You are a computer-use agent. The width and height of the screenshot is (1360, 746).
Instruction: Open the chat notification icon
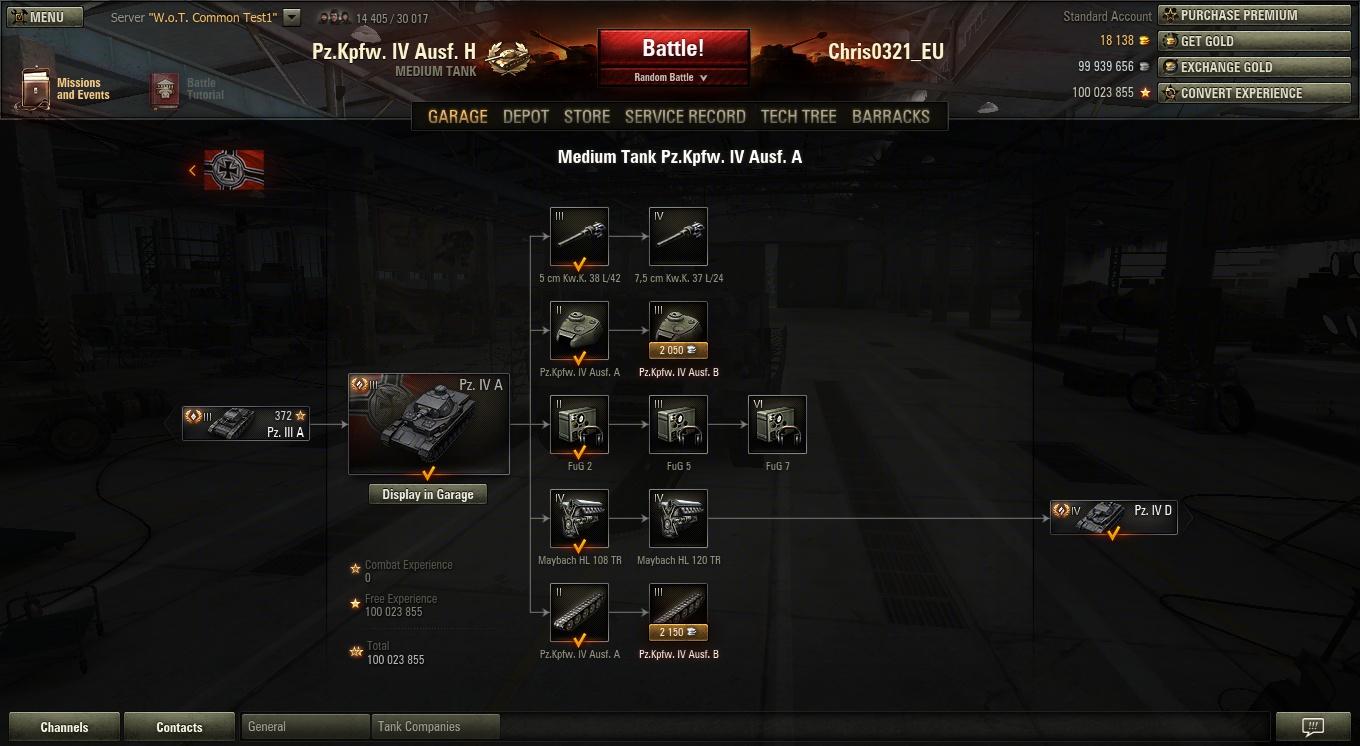pyautogui.click(x=1314, y=727)
